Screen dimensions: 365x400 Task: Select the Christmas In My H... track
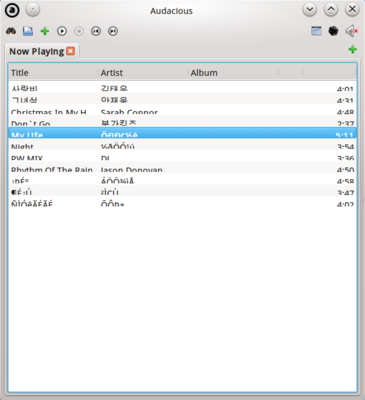pos(182,110)
